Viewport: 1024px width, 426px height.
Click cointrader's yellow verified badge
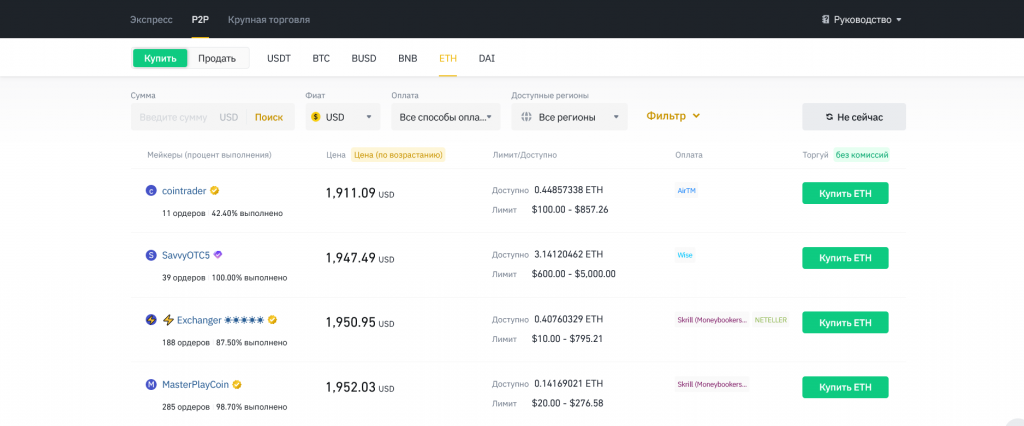pos(215,190)
